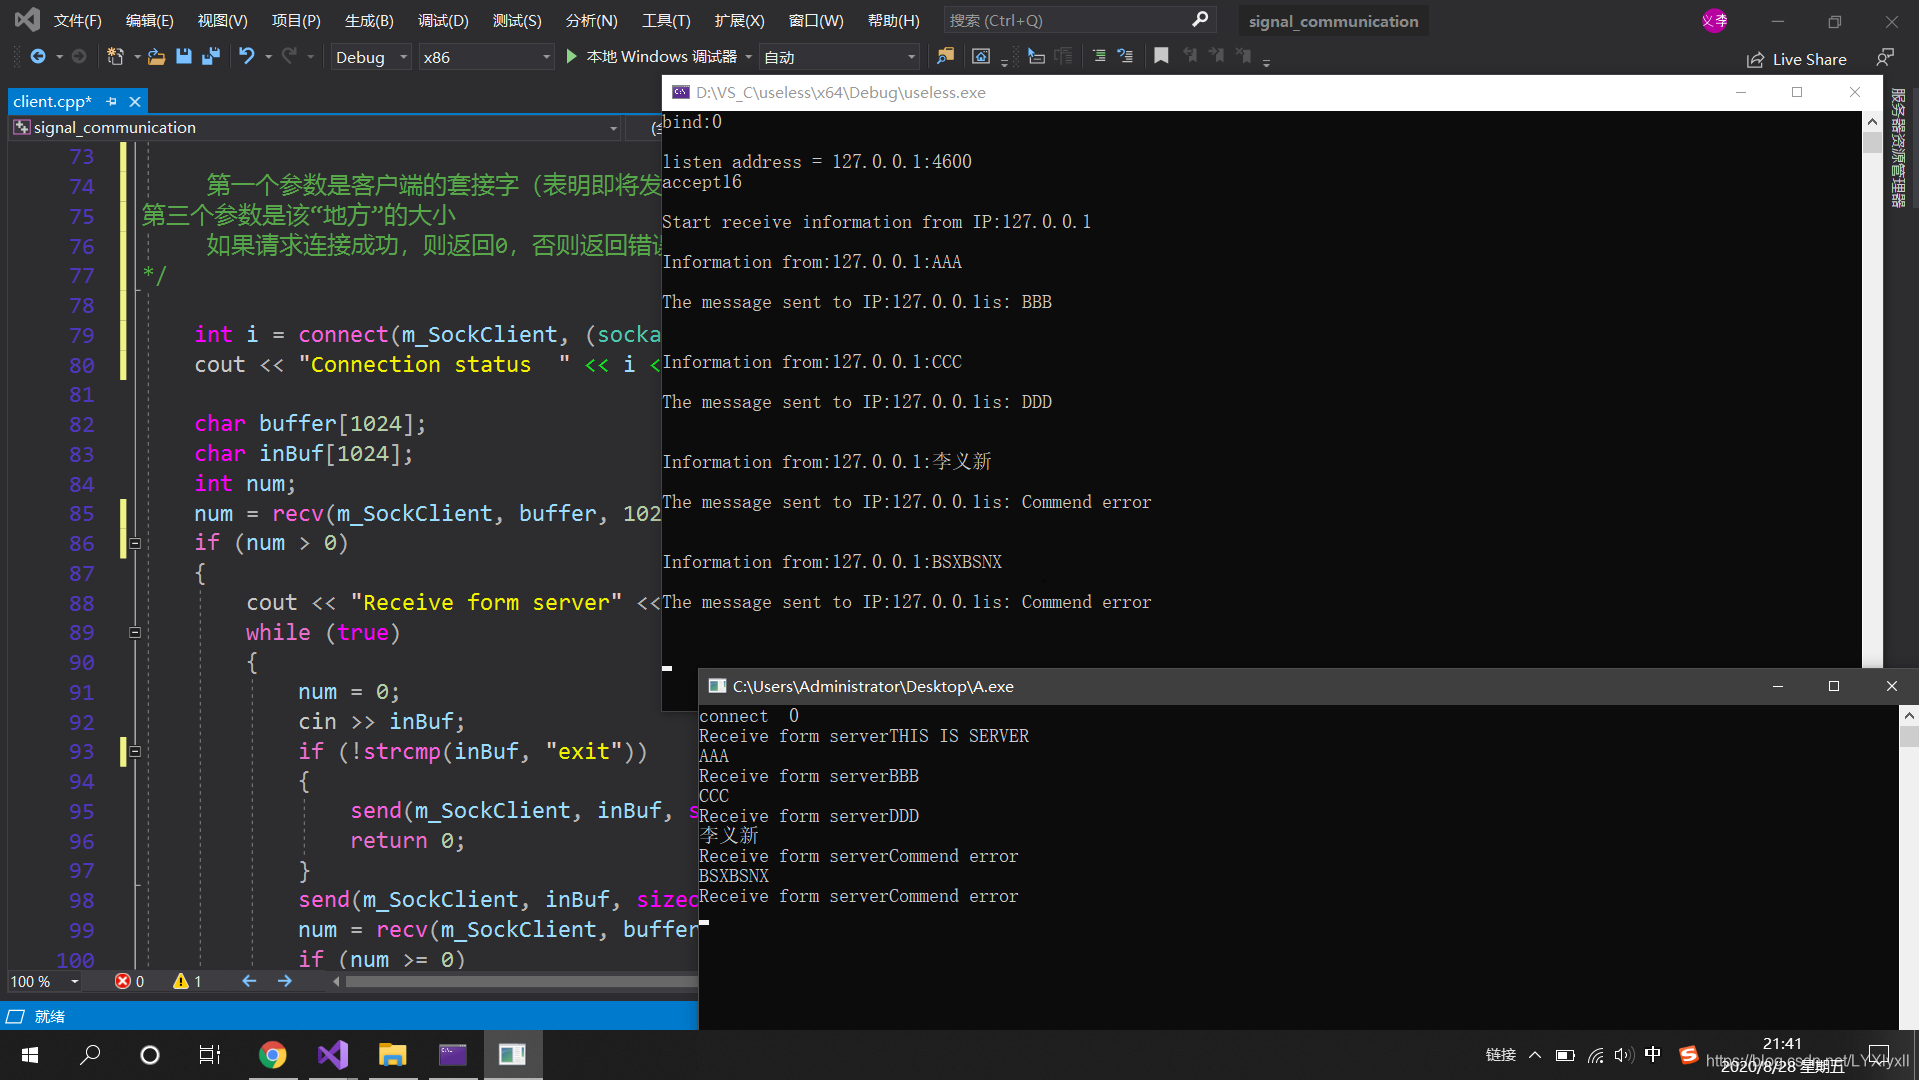Go to next issue with right arrow
This screenshot has height=1080, width=1919.
tap(285, 982)
